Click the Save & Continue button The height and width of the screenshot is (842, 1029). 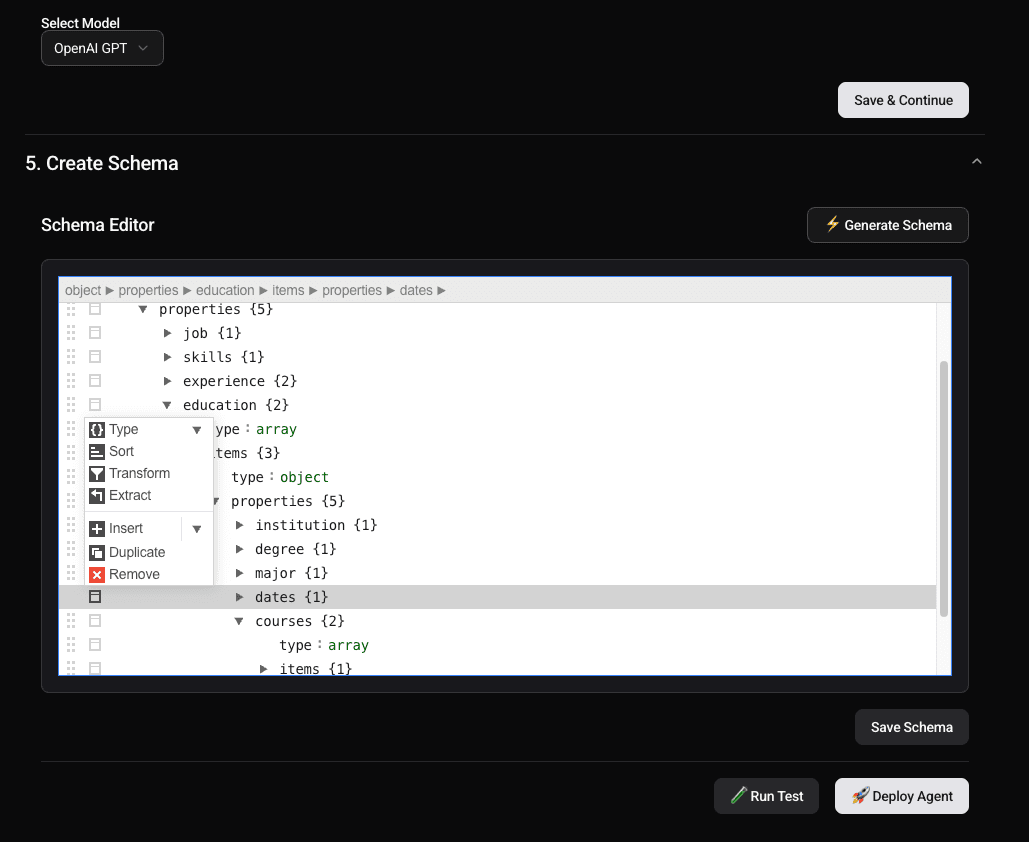pos(902,99)
